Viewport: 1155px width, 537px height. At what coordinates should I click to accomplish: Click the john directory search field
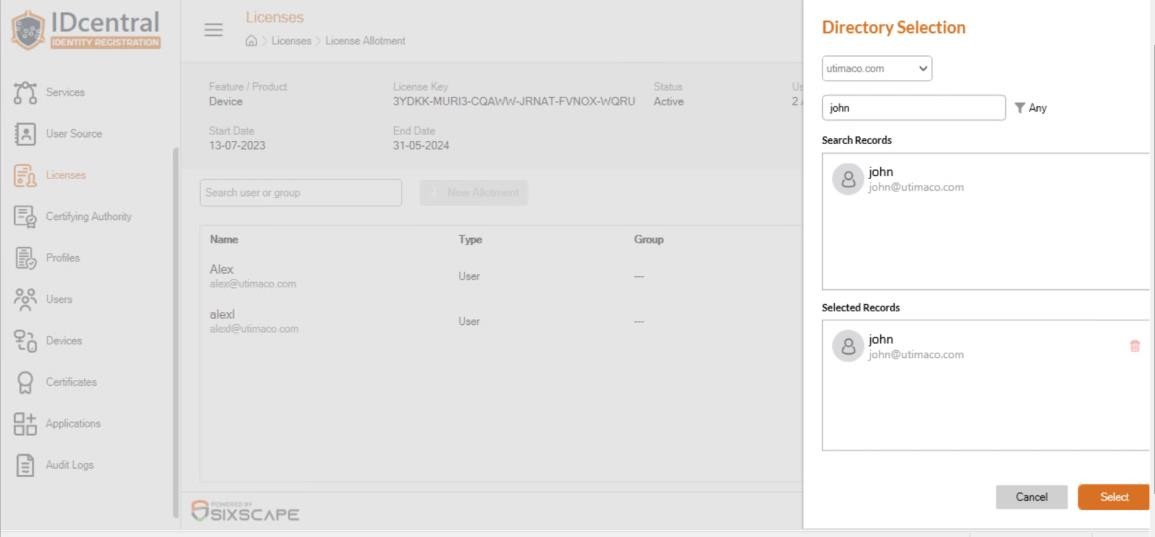(x=913, y=108)
